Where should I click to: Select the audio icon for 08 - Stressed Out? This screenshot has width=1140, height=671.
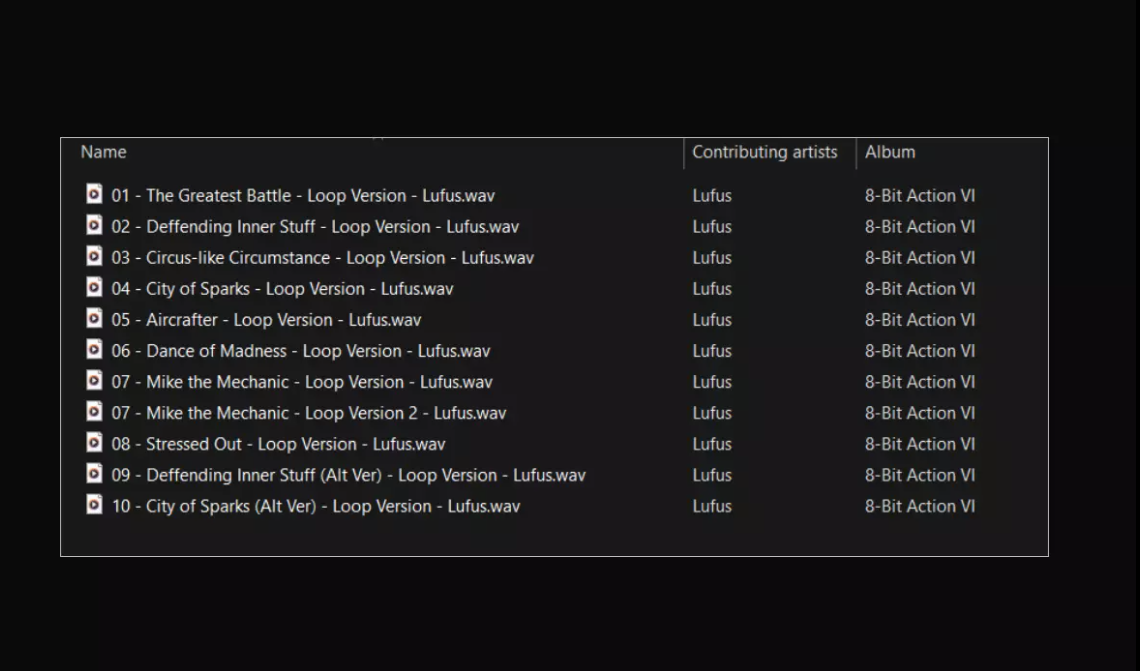click(x=94, y=443)
